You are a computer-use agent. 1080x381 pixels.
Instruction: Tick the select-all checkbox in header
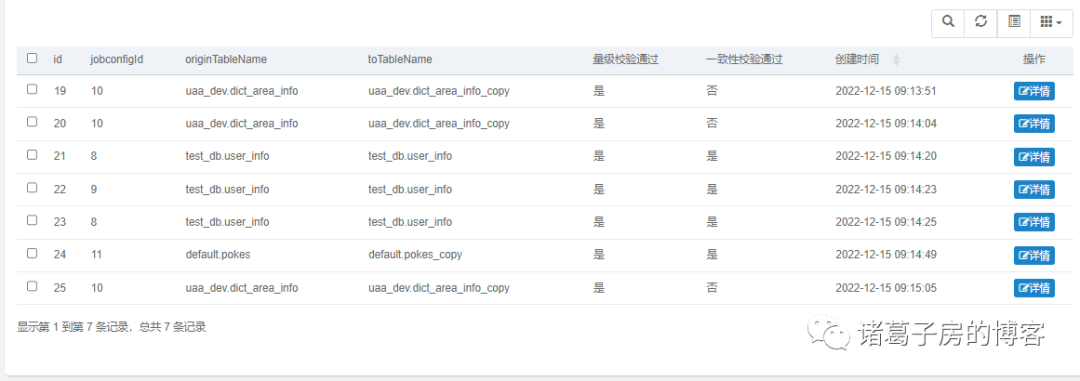coord(32,59)
